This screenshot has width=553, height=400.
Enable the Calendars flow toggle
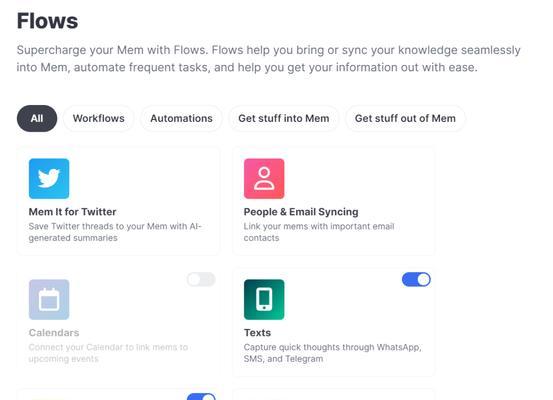click(x=201, y=279)
